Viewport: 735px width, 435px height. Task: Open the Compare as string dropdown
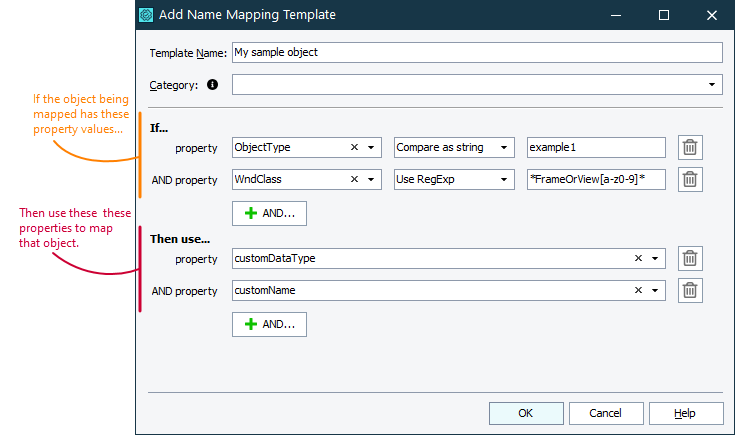[505, 148]
